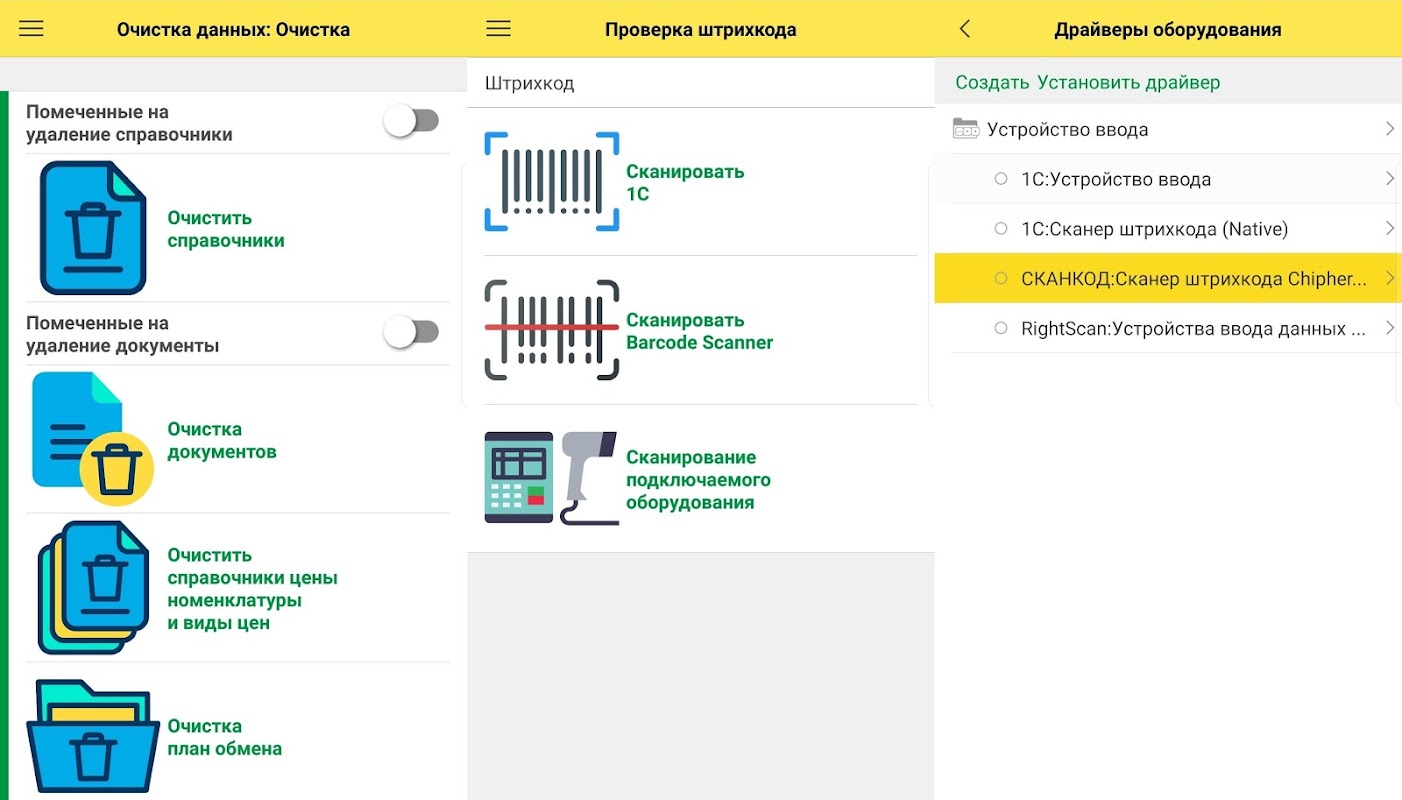Select the 1С:Устройство ввода row text
Screen dimensions: 1402x800
click(1116, 180)
